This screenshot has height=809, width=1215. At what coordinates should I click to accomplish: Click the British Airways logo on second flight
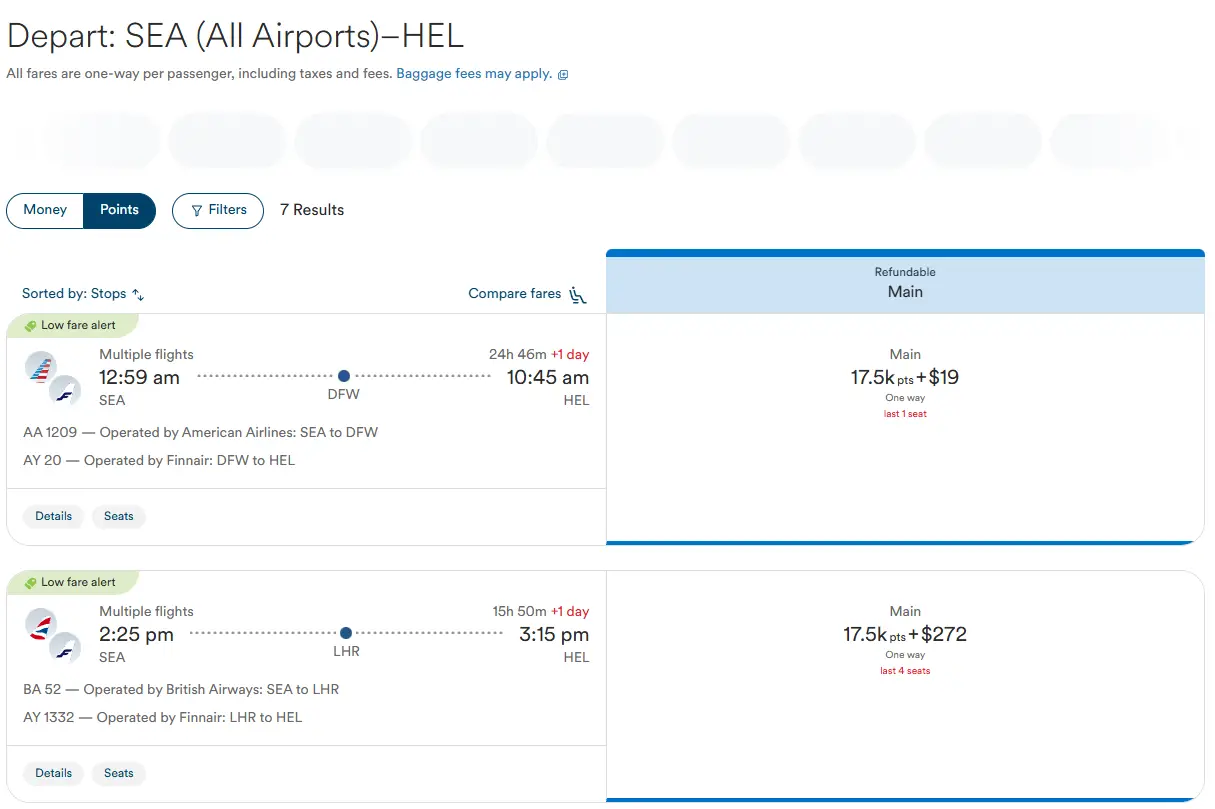pos(41,624)
